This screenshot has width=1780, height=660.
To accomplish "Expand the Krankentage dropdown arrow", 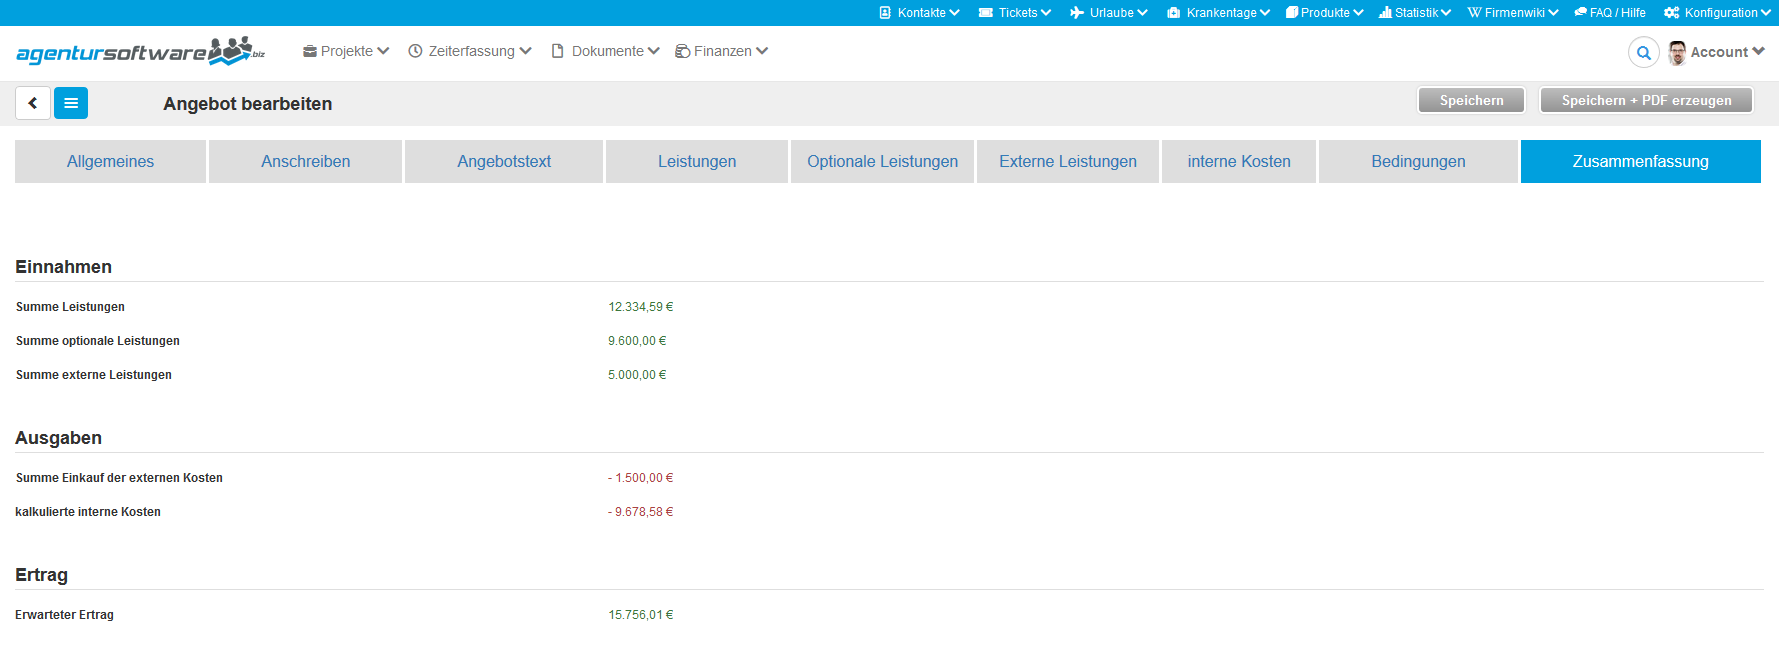I will click(x=1265, y=13).
